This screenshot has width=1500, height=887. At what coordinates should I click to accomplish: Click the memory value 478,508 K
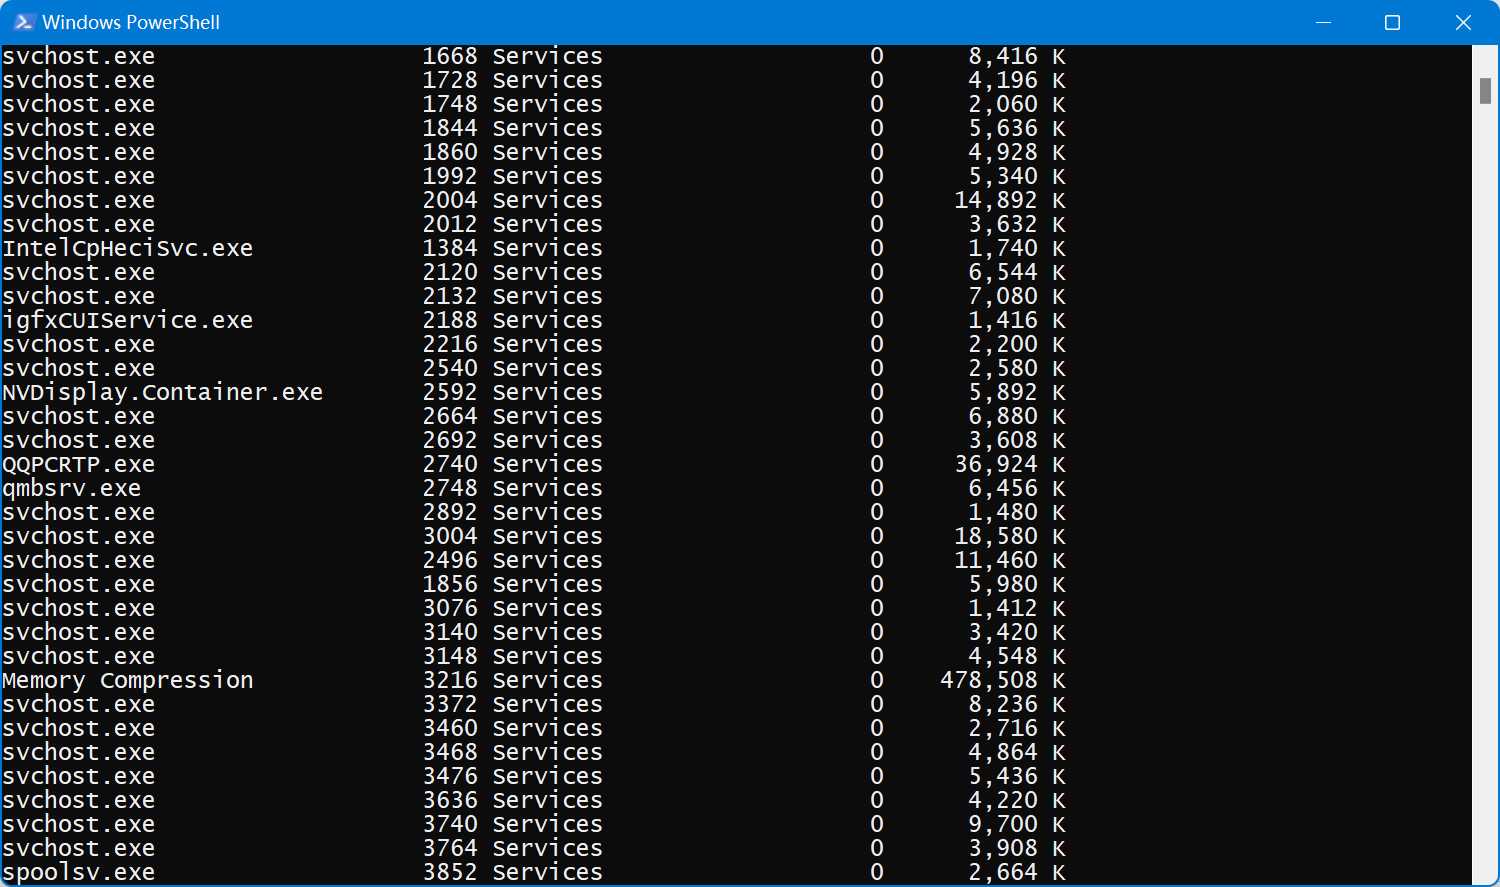tap(1003, 680)
